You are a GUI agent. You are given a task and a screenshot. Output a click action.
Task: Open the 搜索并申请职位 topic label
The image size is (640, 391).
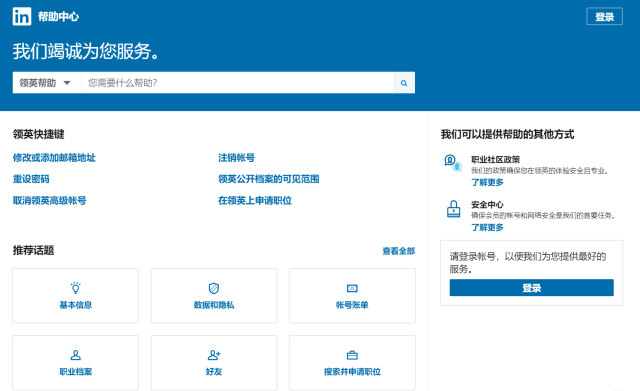pyautogui.click(x=352, y=372)
